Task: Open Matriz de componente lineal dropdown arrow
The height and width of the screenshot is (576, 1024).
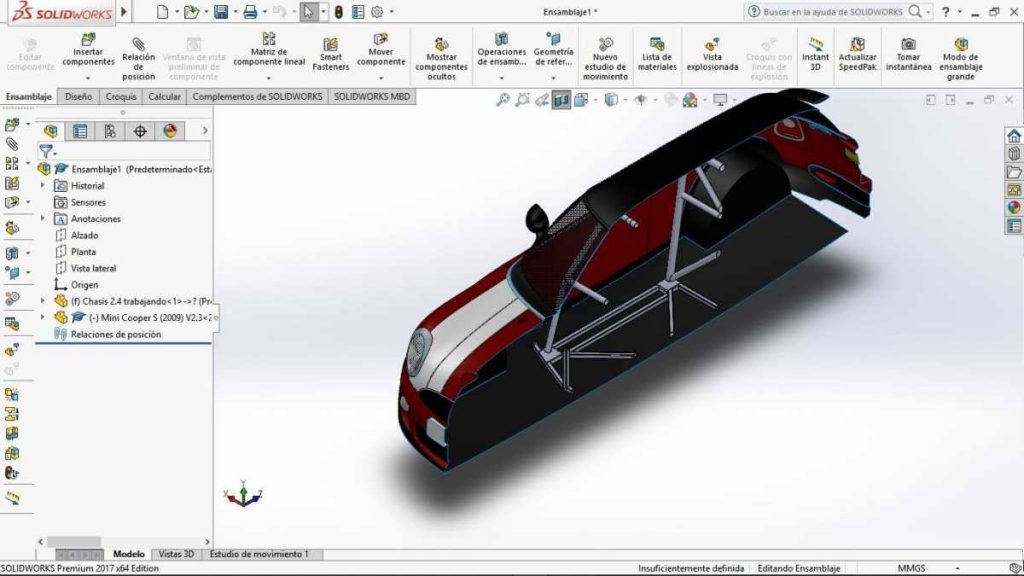Action: coord(269,76)
